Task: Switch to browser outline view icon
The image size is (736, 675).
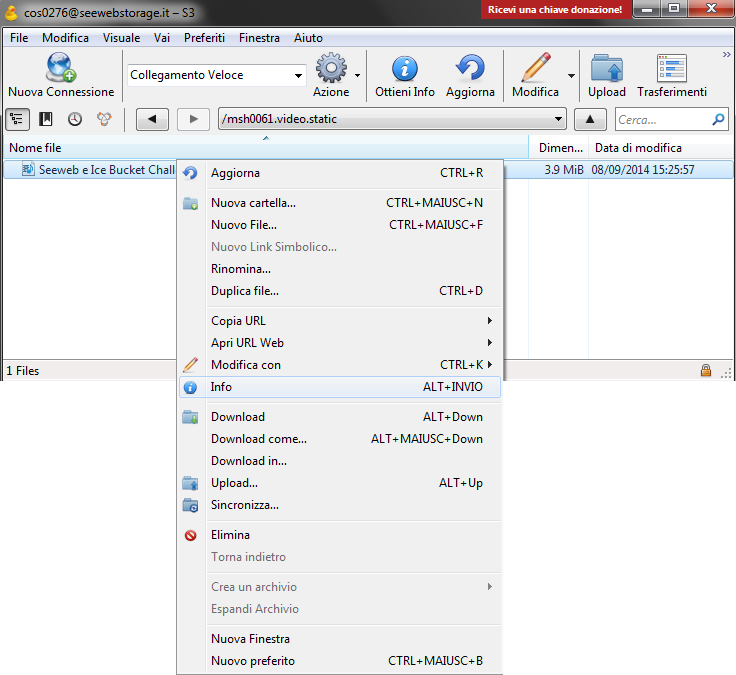Action: pos(17,119)
